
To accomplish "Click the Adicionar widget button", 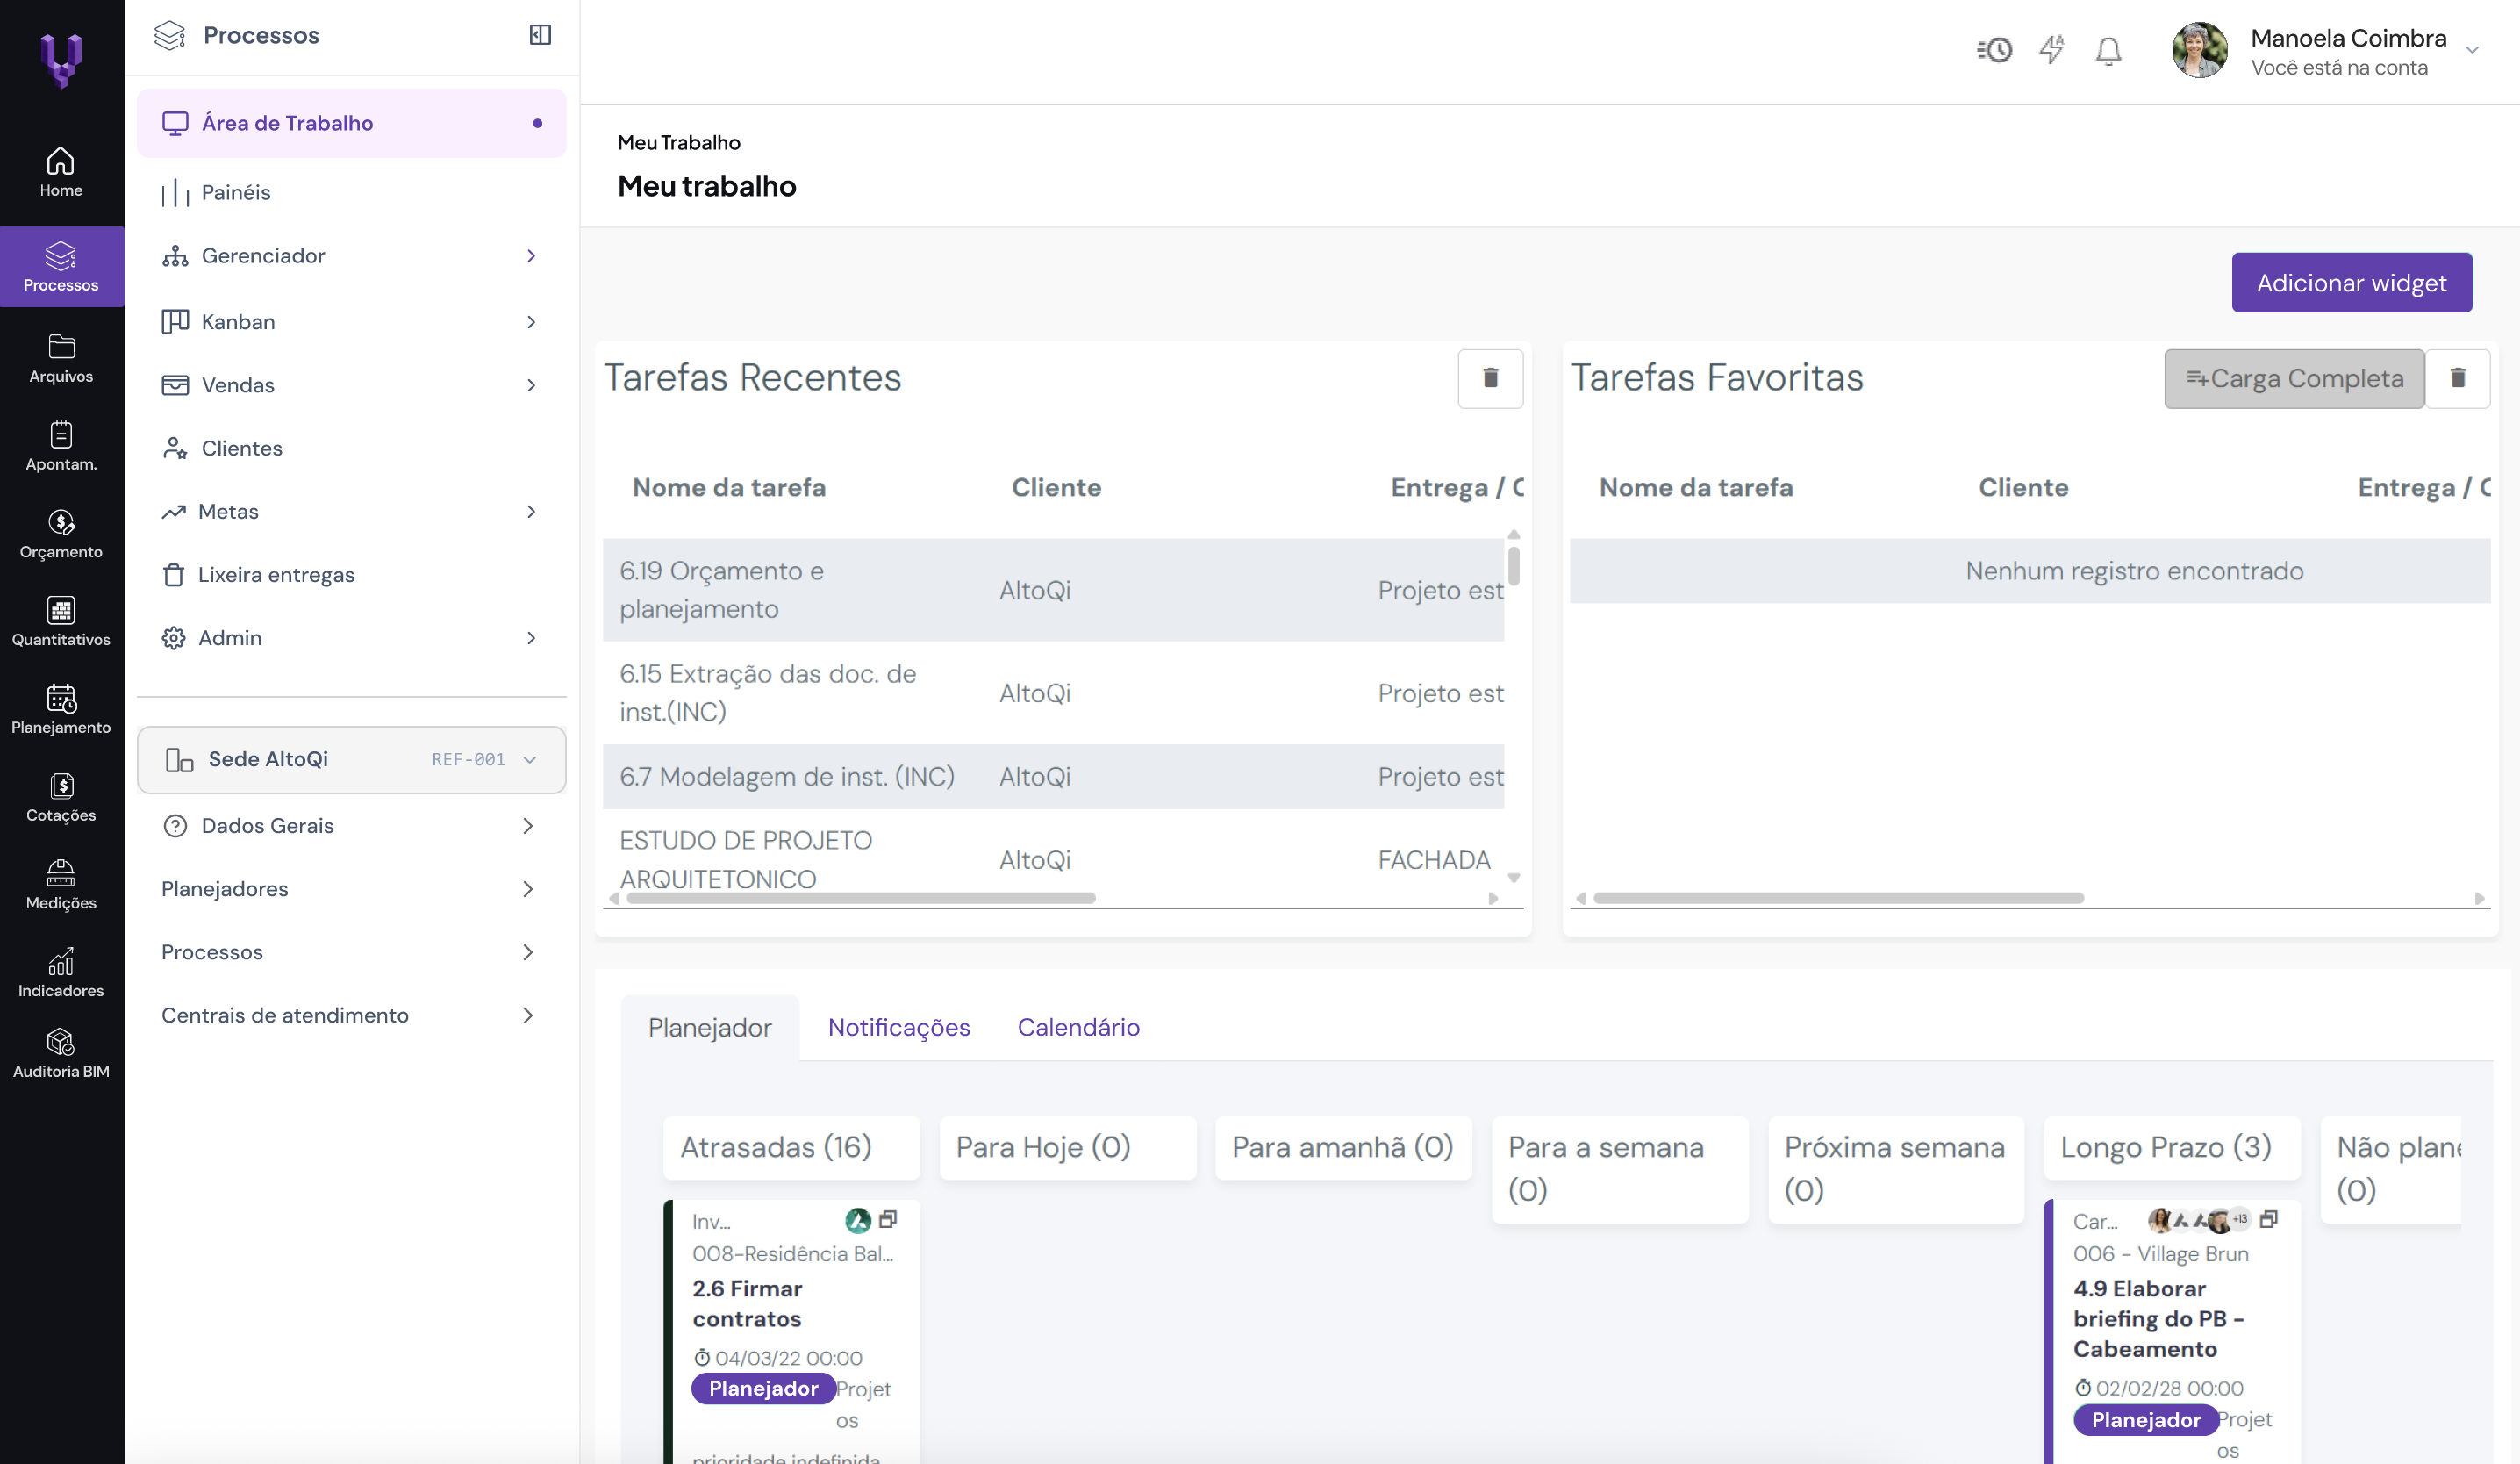I will 2352,283.
